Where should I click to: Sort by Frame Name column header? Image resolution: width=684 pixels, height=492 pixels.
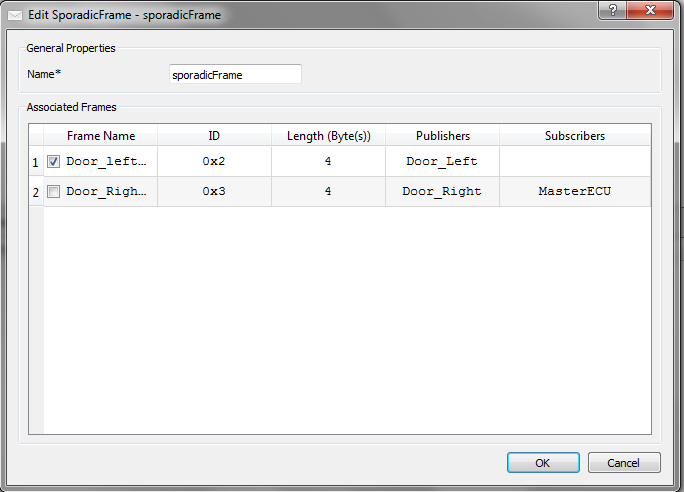101,136
